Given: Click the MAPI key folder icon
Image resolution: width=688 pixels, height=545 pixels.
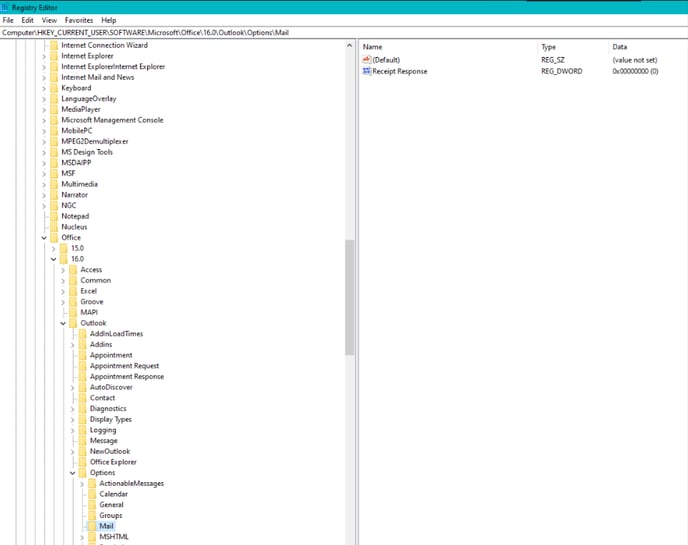Looking at the screenshot, I should tap(73, 312).
